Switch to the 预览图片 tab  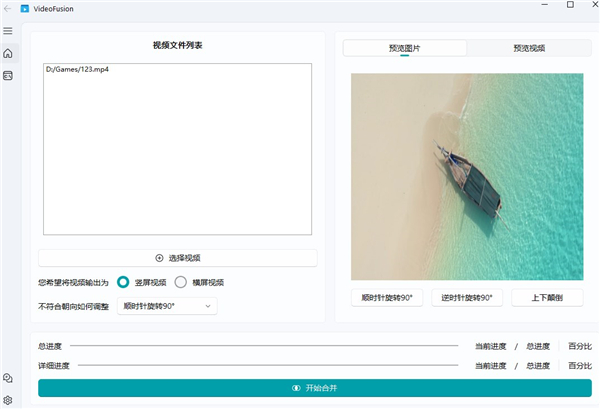(405, 48)
